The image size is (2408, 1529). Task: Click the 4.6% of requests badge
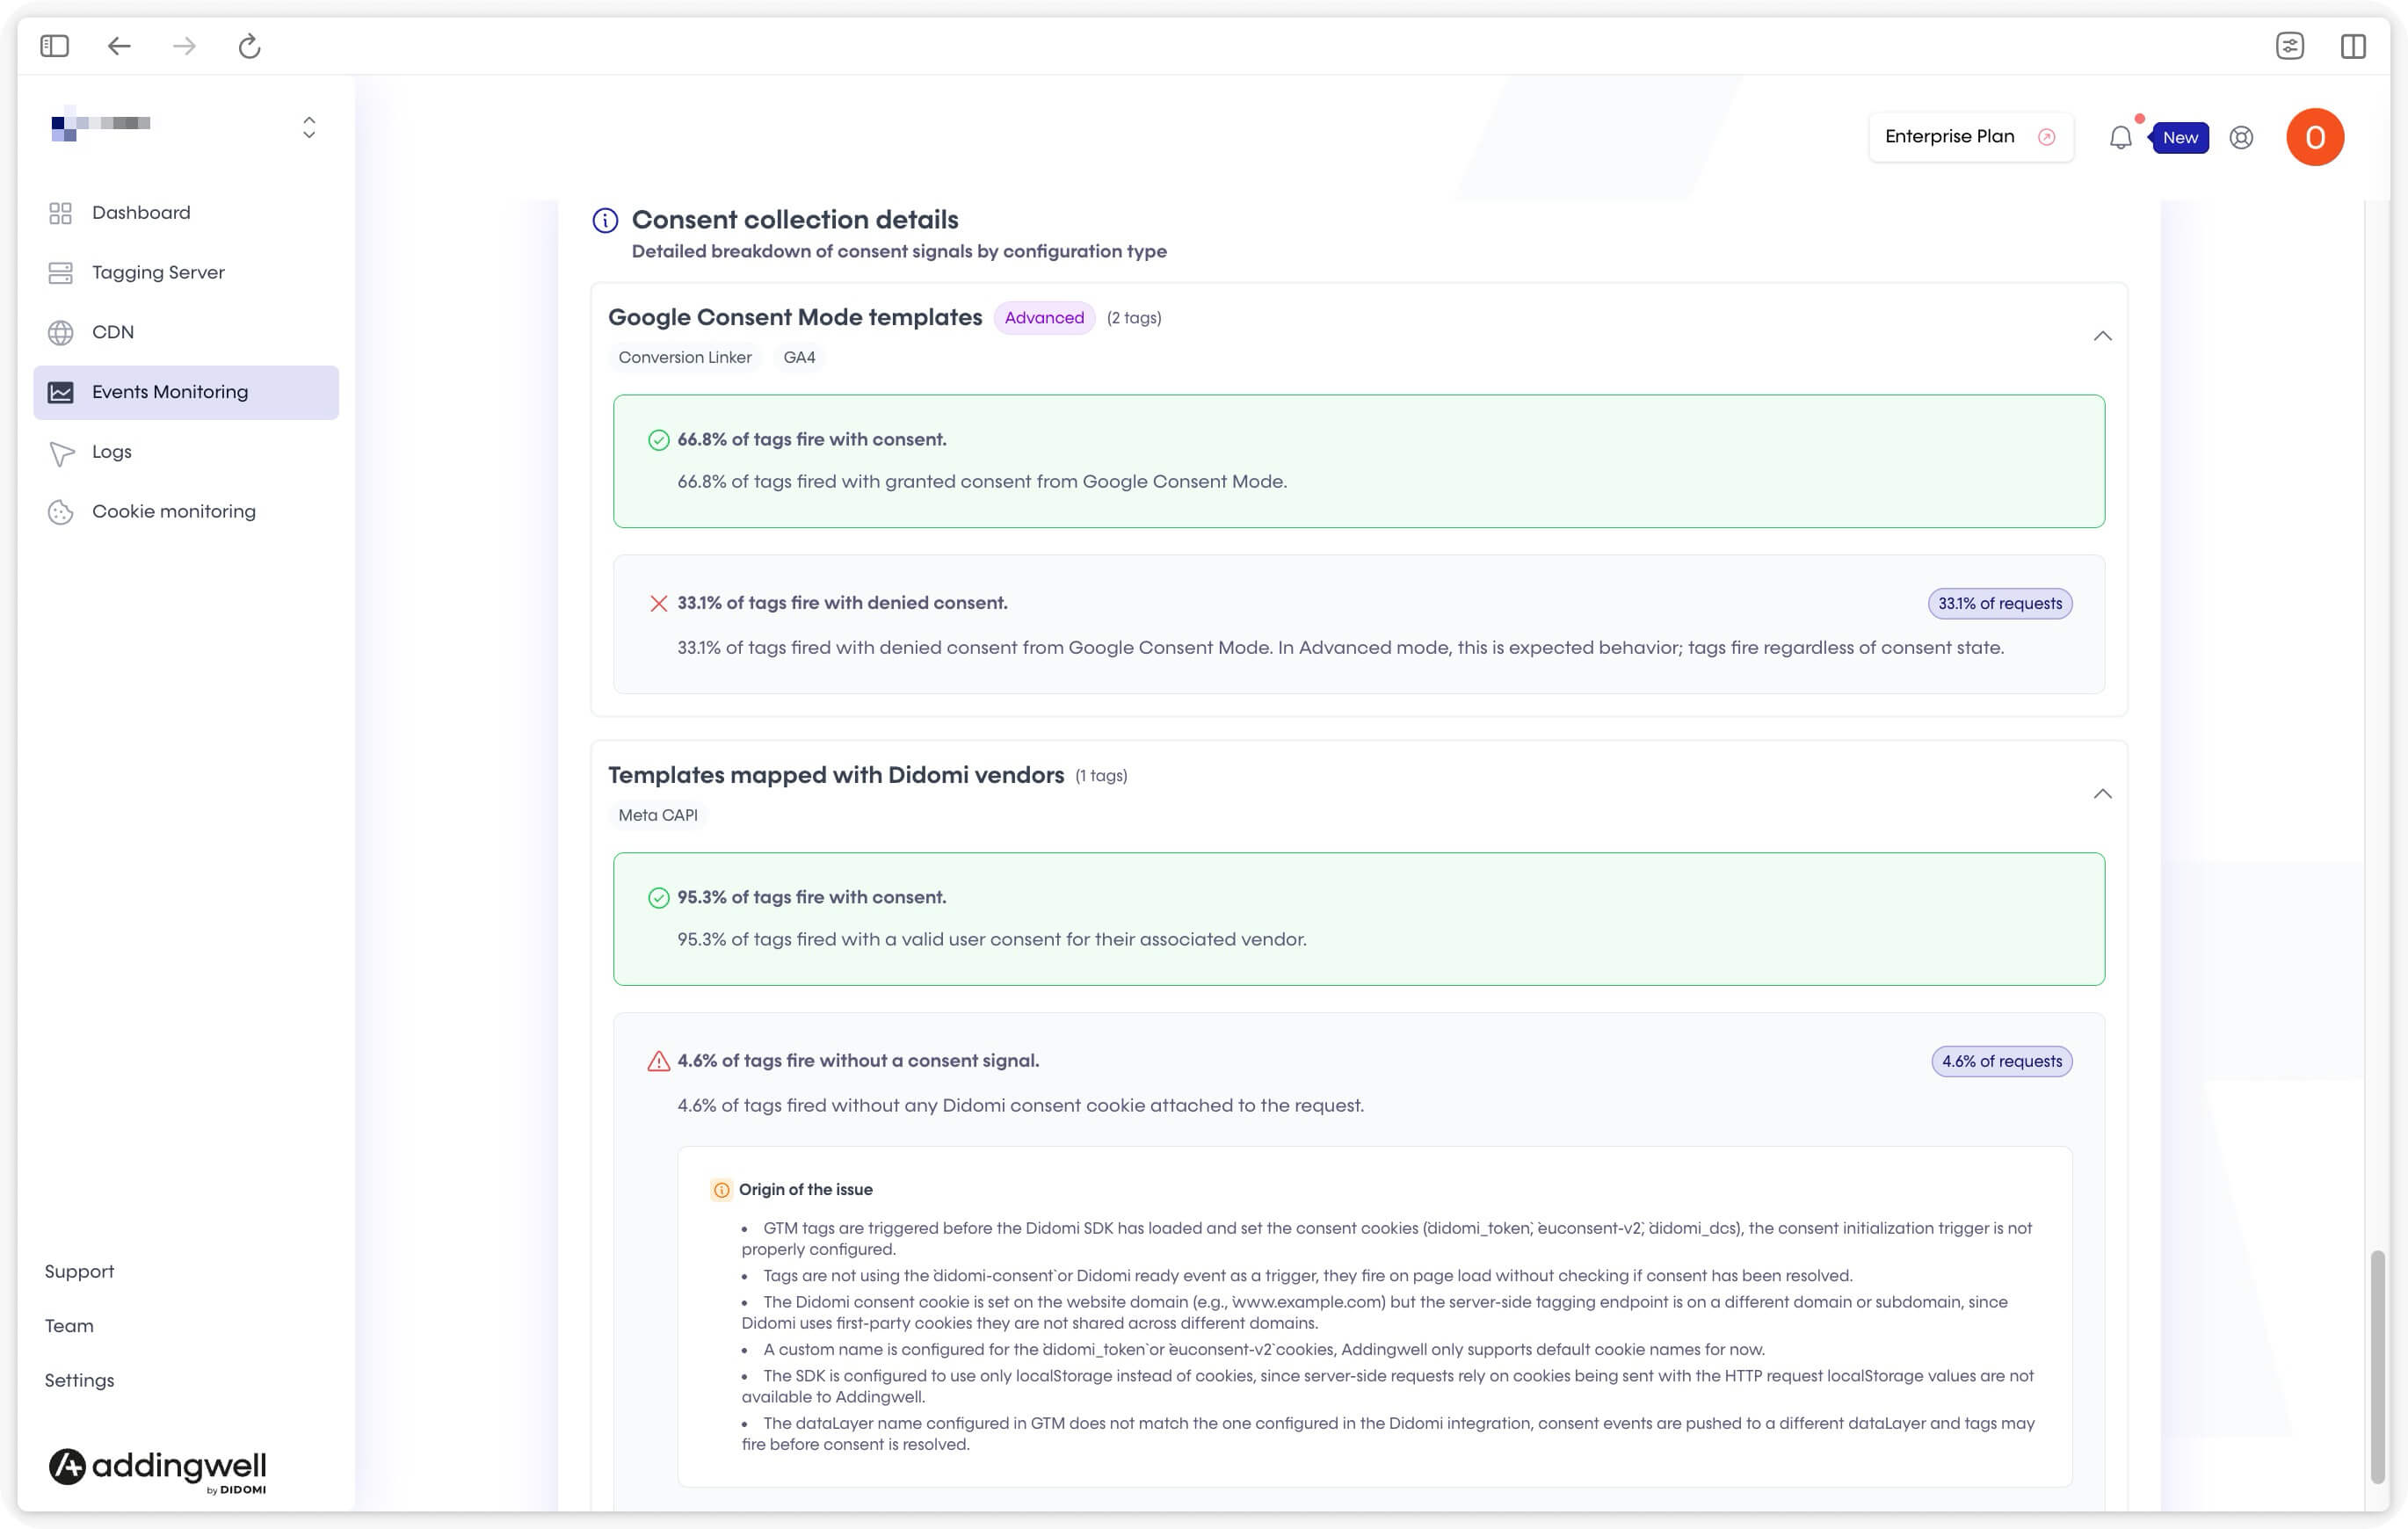pyautogui.click(x=2002, y=1061)
